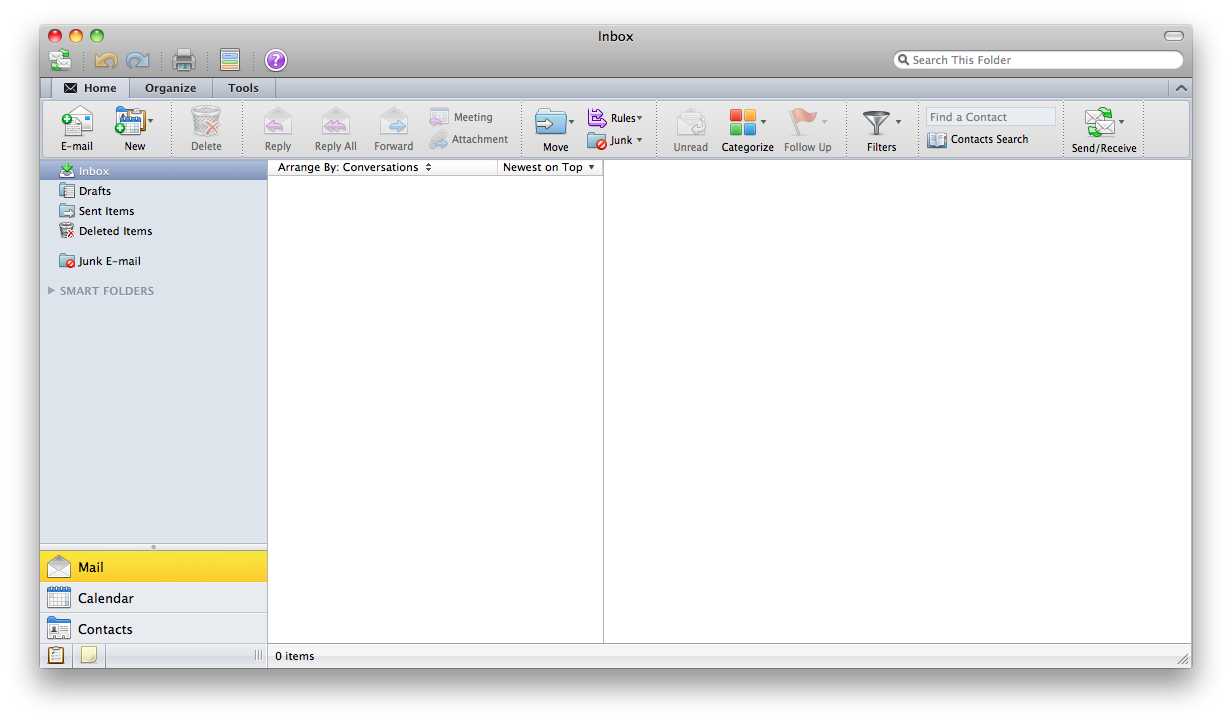
Task: Click the Send/Receive icon in ribbon
Action: (1099, 123)
